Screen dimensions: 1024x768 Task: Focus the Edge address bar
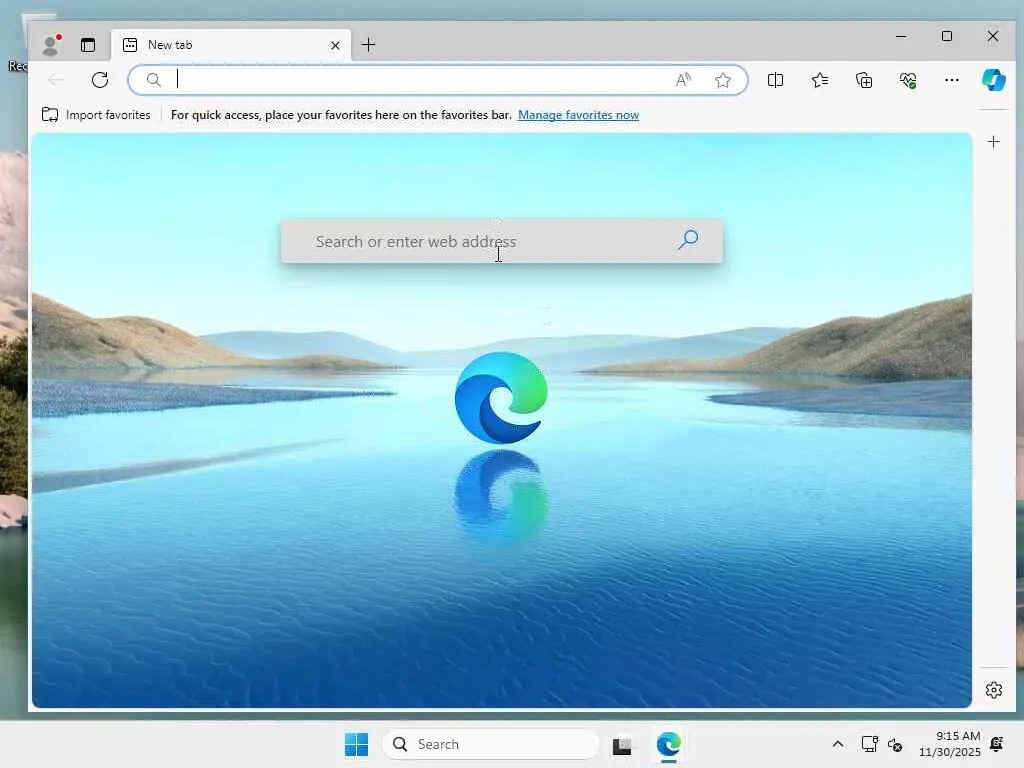click(x=438, y=80)
